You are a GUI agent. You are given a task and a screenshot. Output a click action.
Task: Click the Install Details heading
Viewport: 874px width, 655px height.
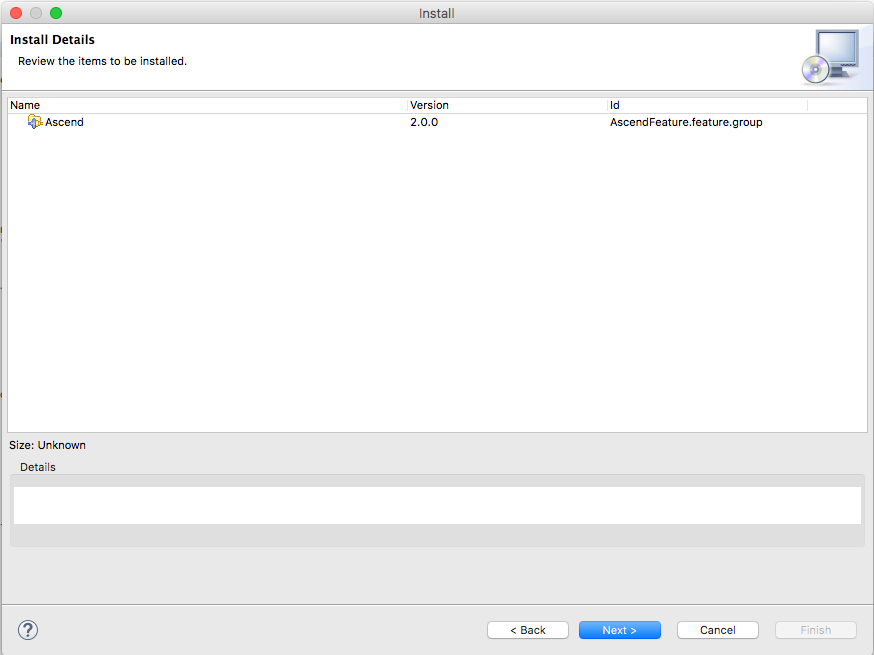coord(52,40)
